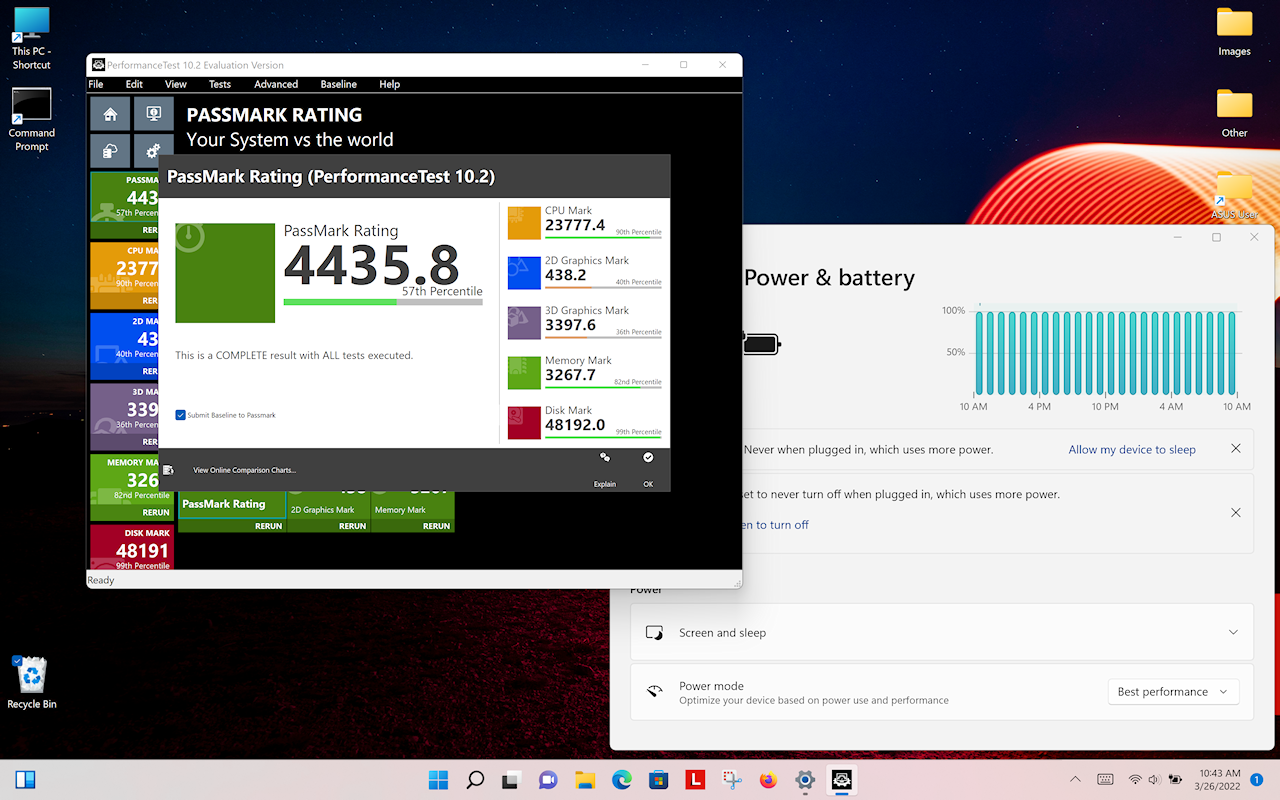Screen dimensions: 1280x800
Task: Open the View menu
Action: click(176, 84)
